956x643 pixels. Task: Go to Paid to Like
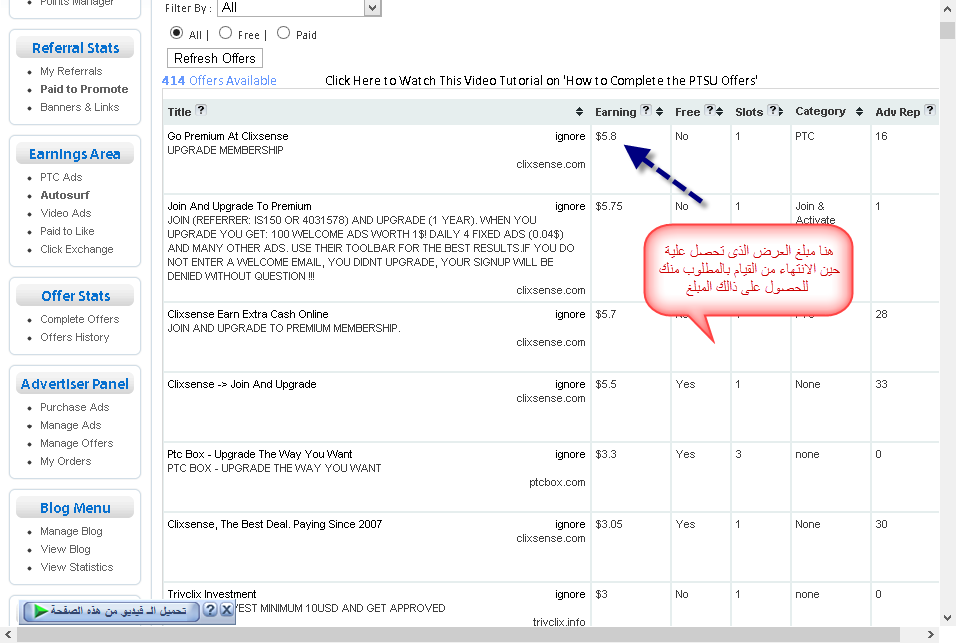(x=67, y=231)
